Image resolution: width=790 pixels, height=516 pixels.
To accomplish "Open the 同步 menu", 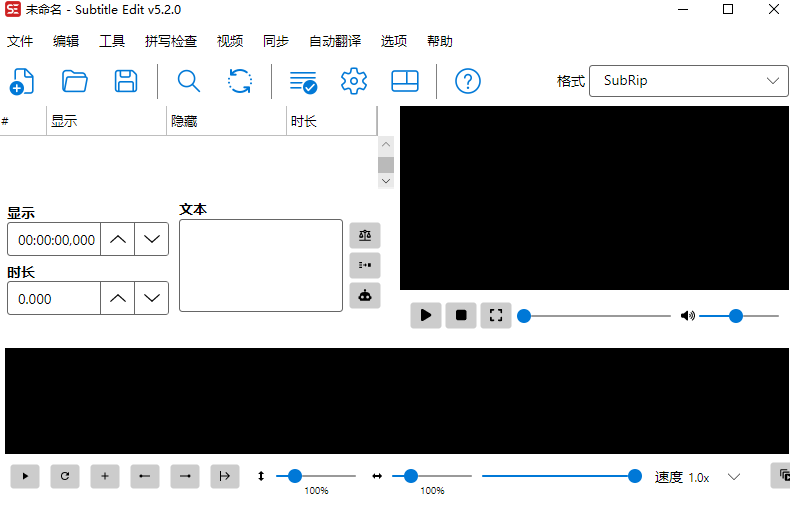I will (x=276, y=41).
